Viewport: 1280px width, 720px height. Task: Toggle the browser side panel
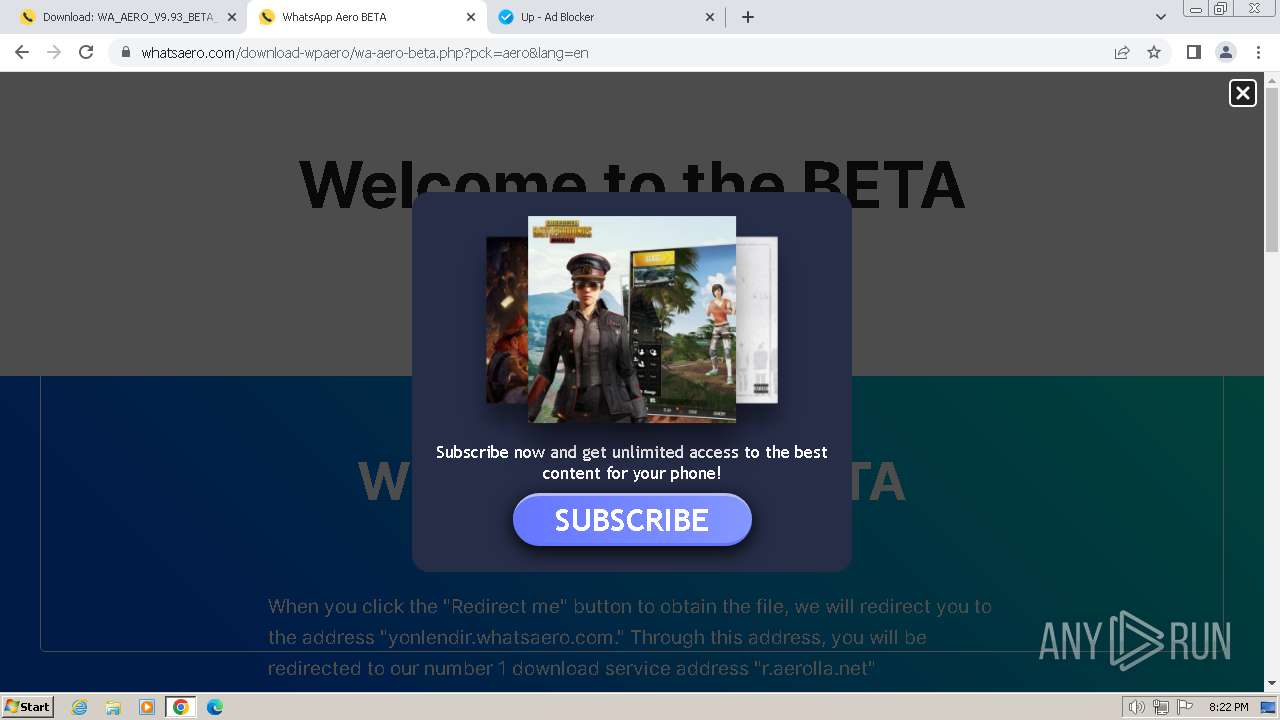point(1193,52)
